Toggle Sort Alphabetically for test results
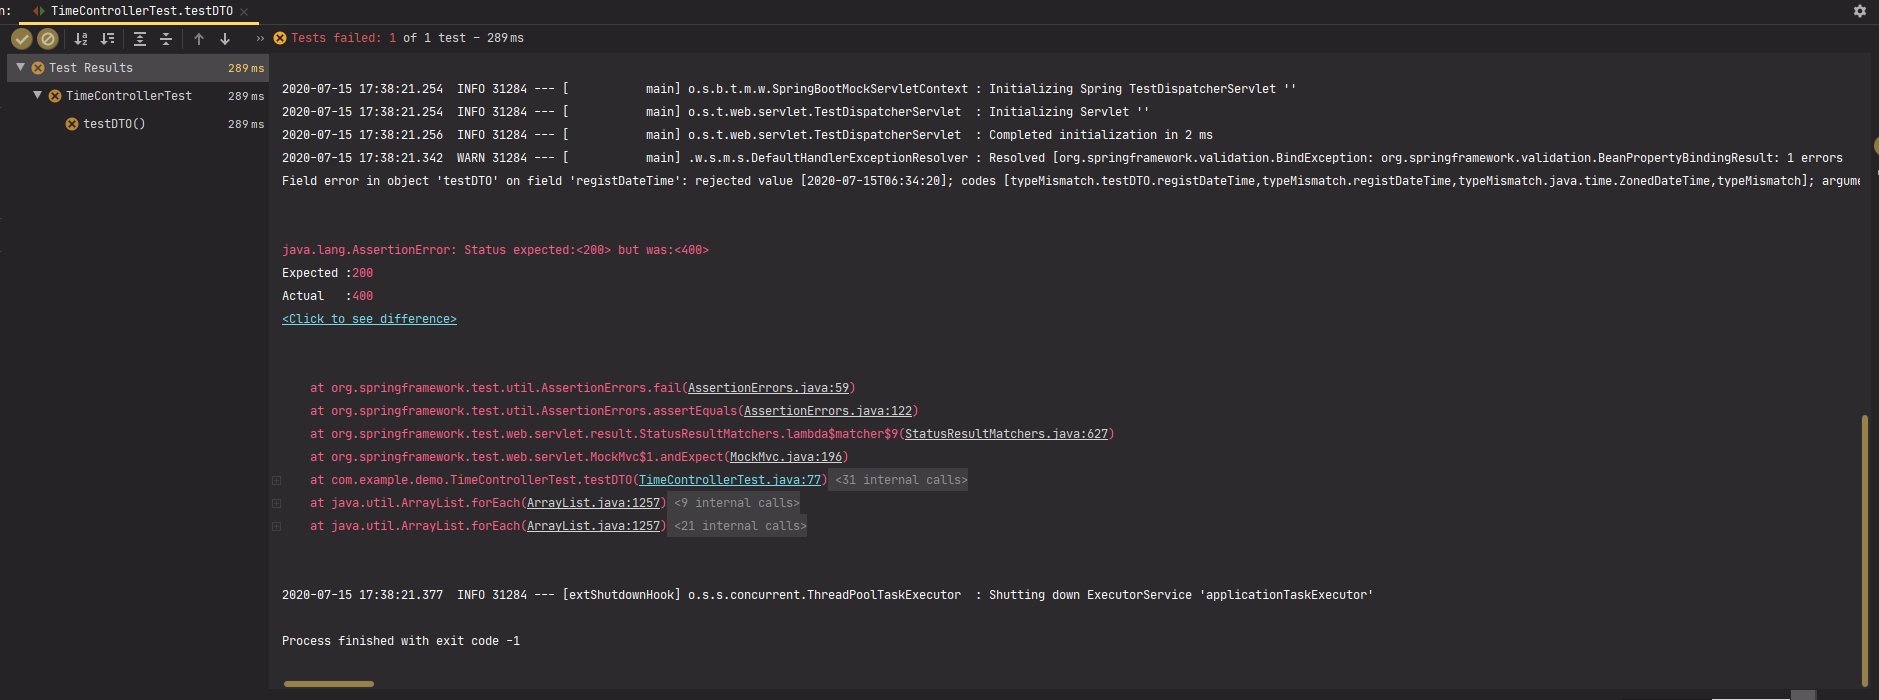Viewport: 1879px width, 700px height. (82, 39)
